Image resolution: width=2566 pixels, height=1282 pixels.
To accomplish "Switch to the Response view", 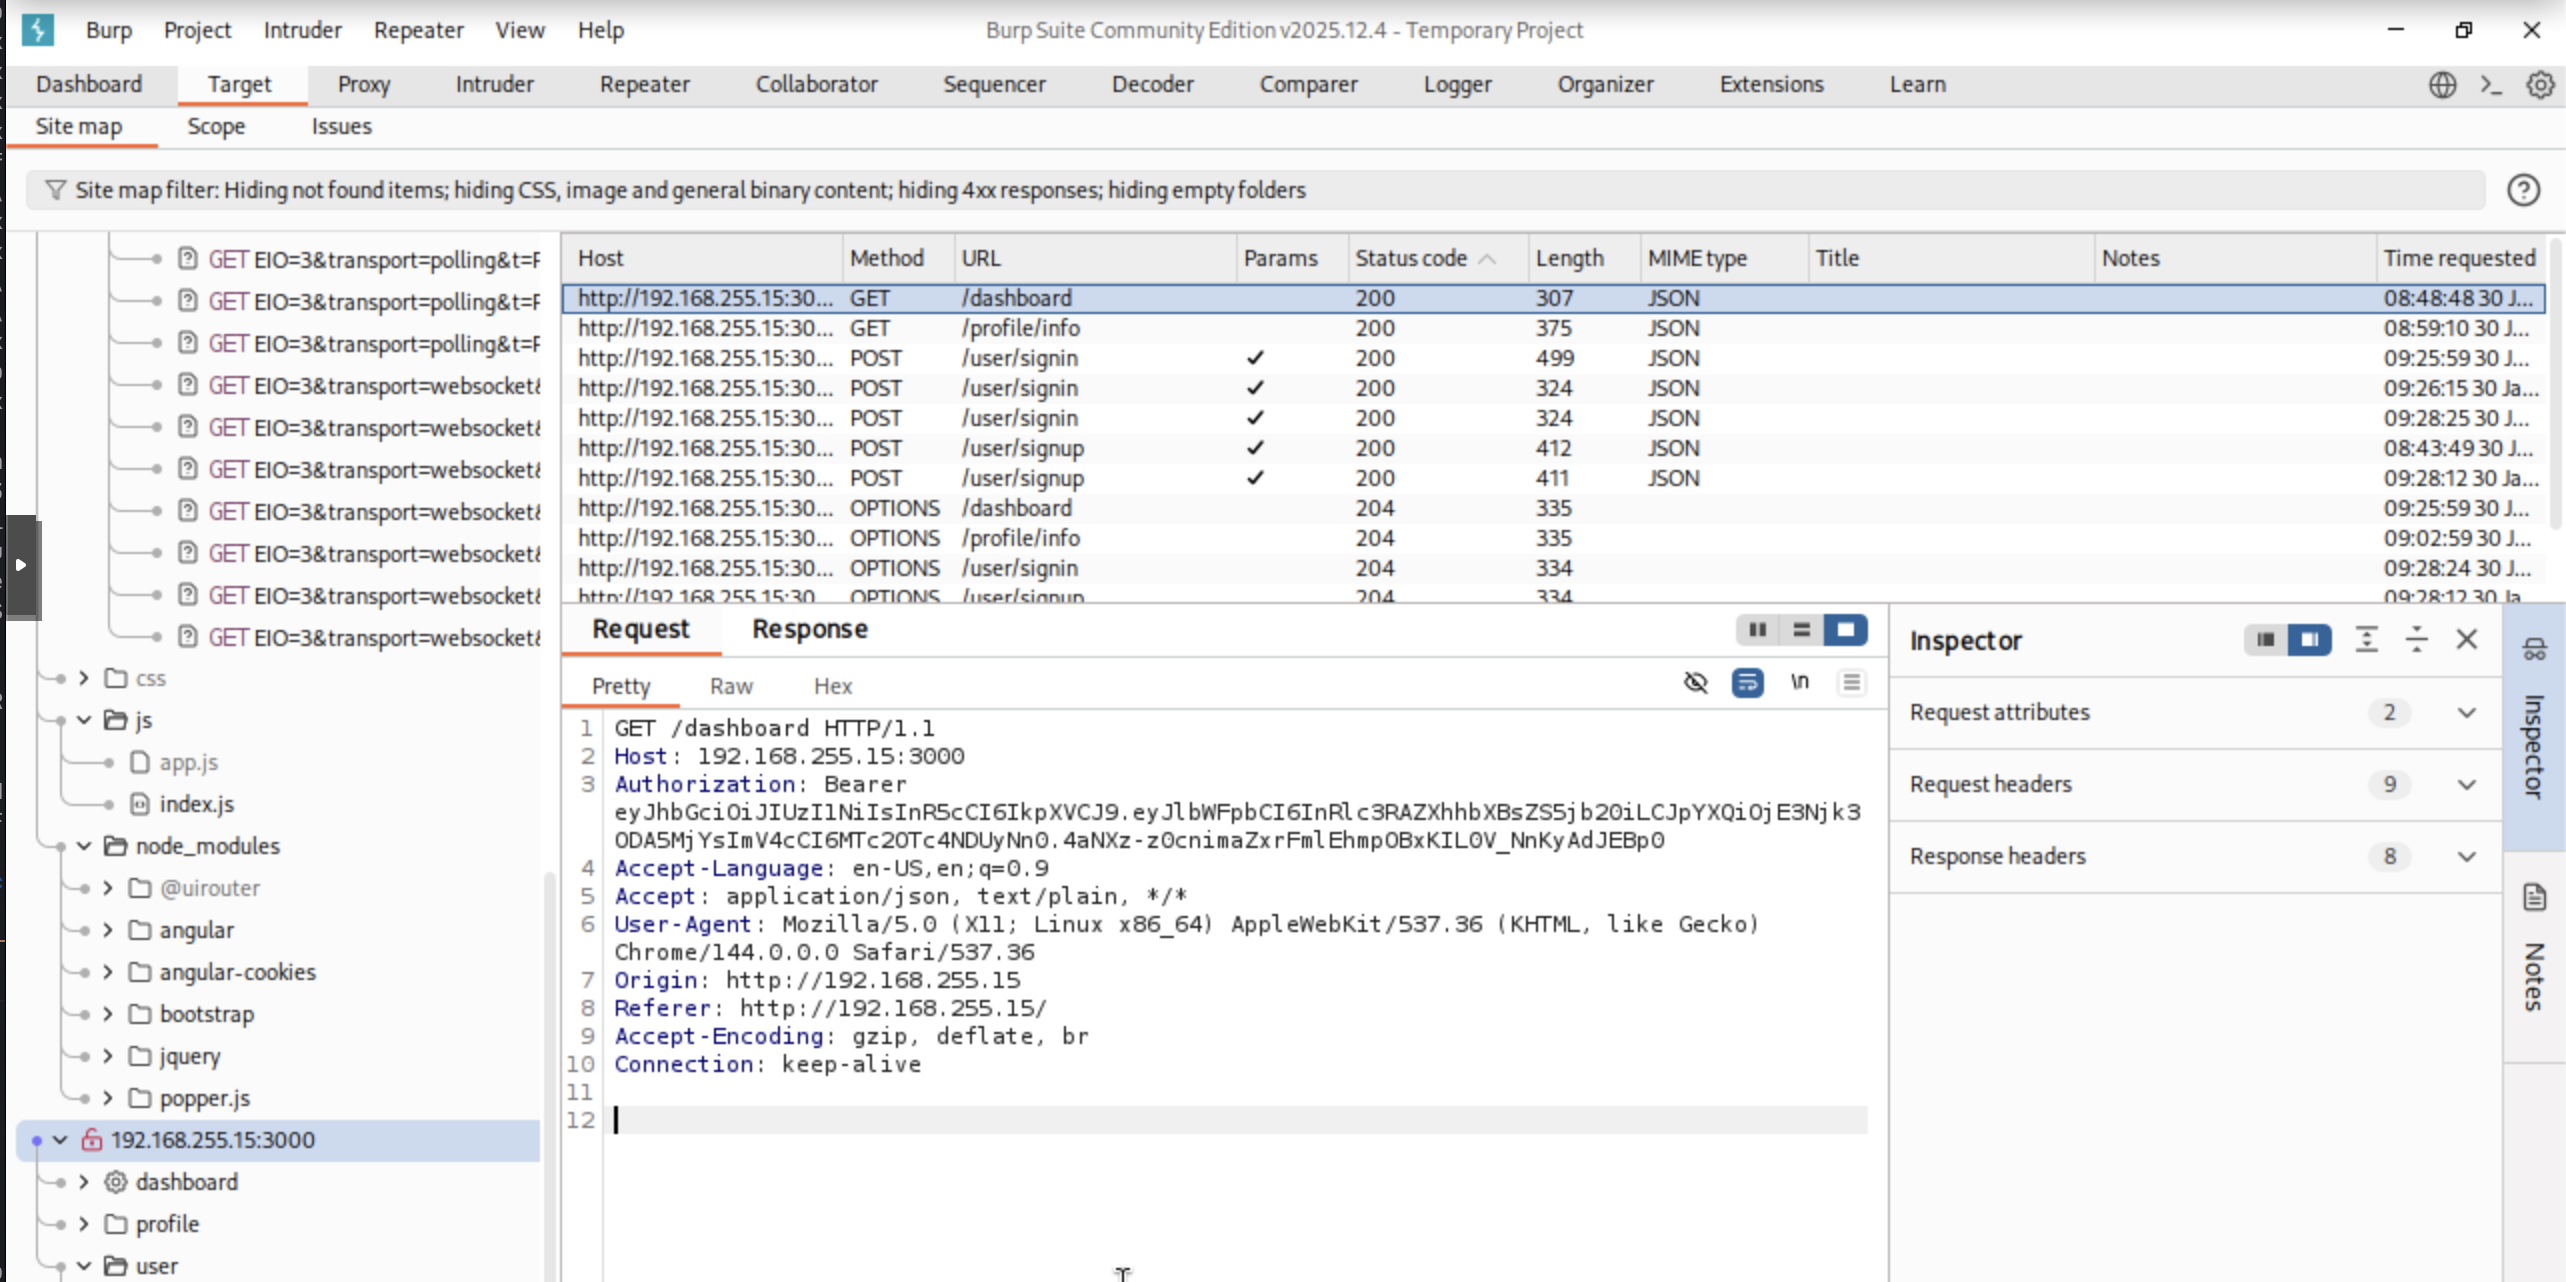I will point(809,629).
